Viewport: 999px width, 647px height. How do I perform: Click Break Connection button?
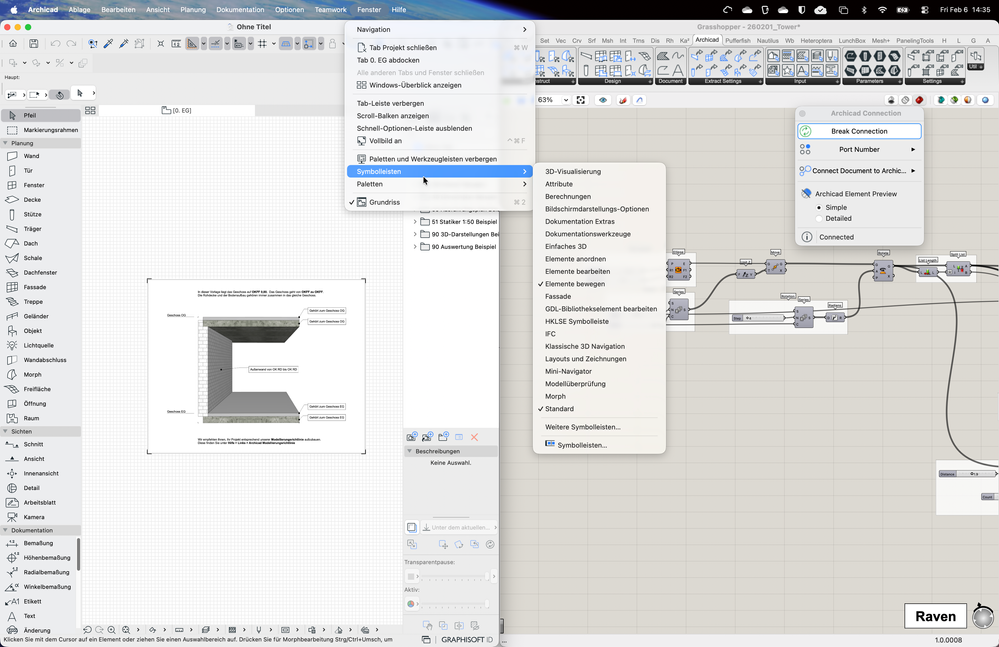pyautogui.click(x=859, y=131)
